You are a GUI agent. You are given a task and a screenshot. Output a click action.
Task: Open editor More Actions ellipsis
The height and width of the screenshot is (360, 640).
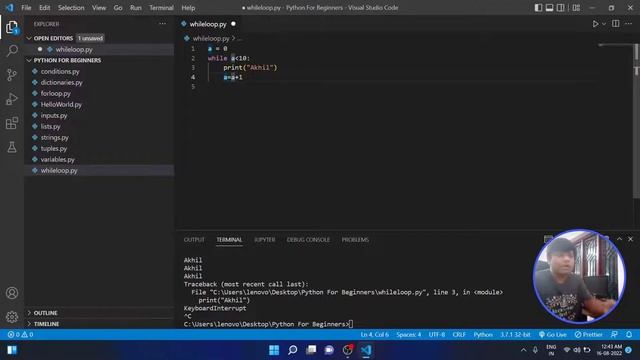(629, 24)
